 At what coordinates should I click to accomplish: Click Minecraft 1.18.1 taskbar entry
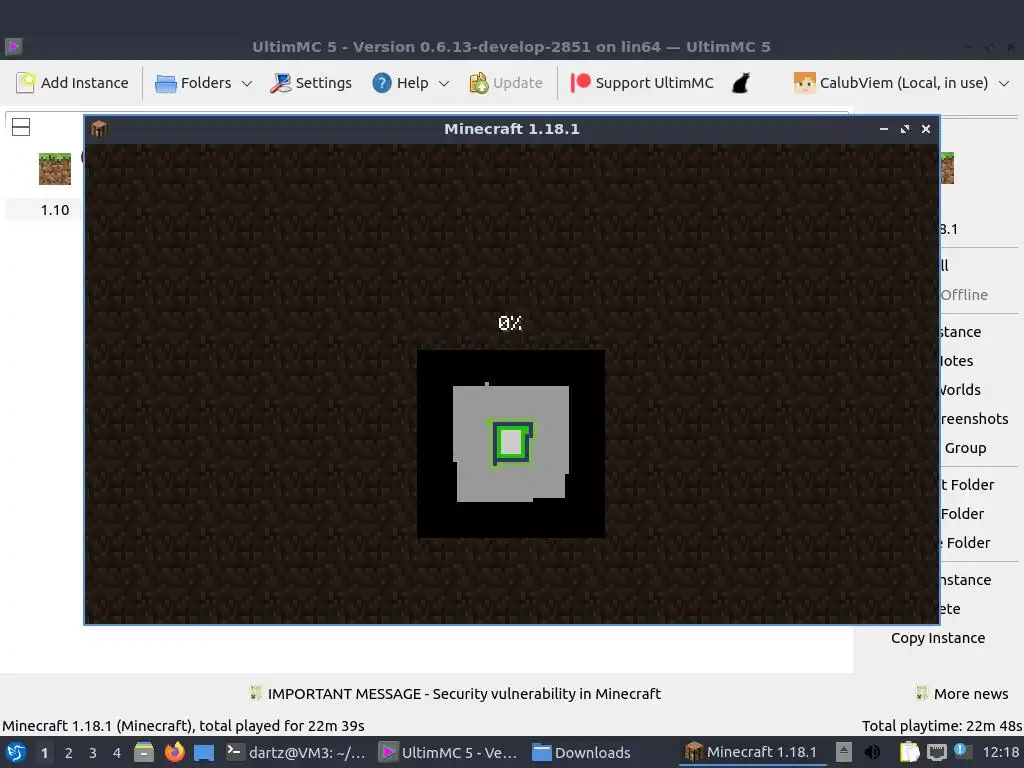tap(750, 752)
